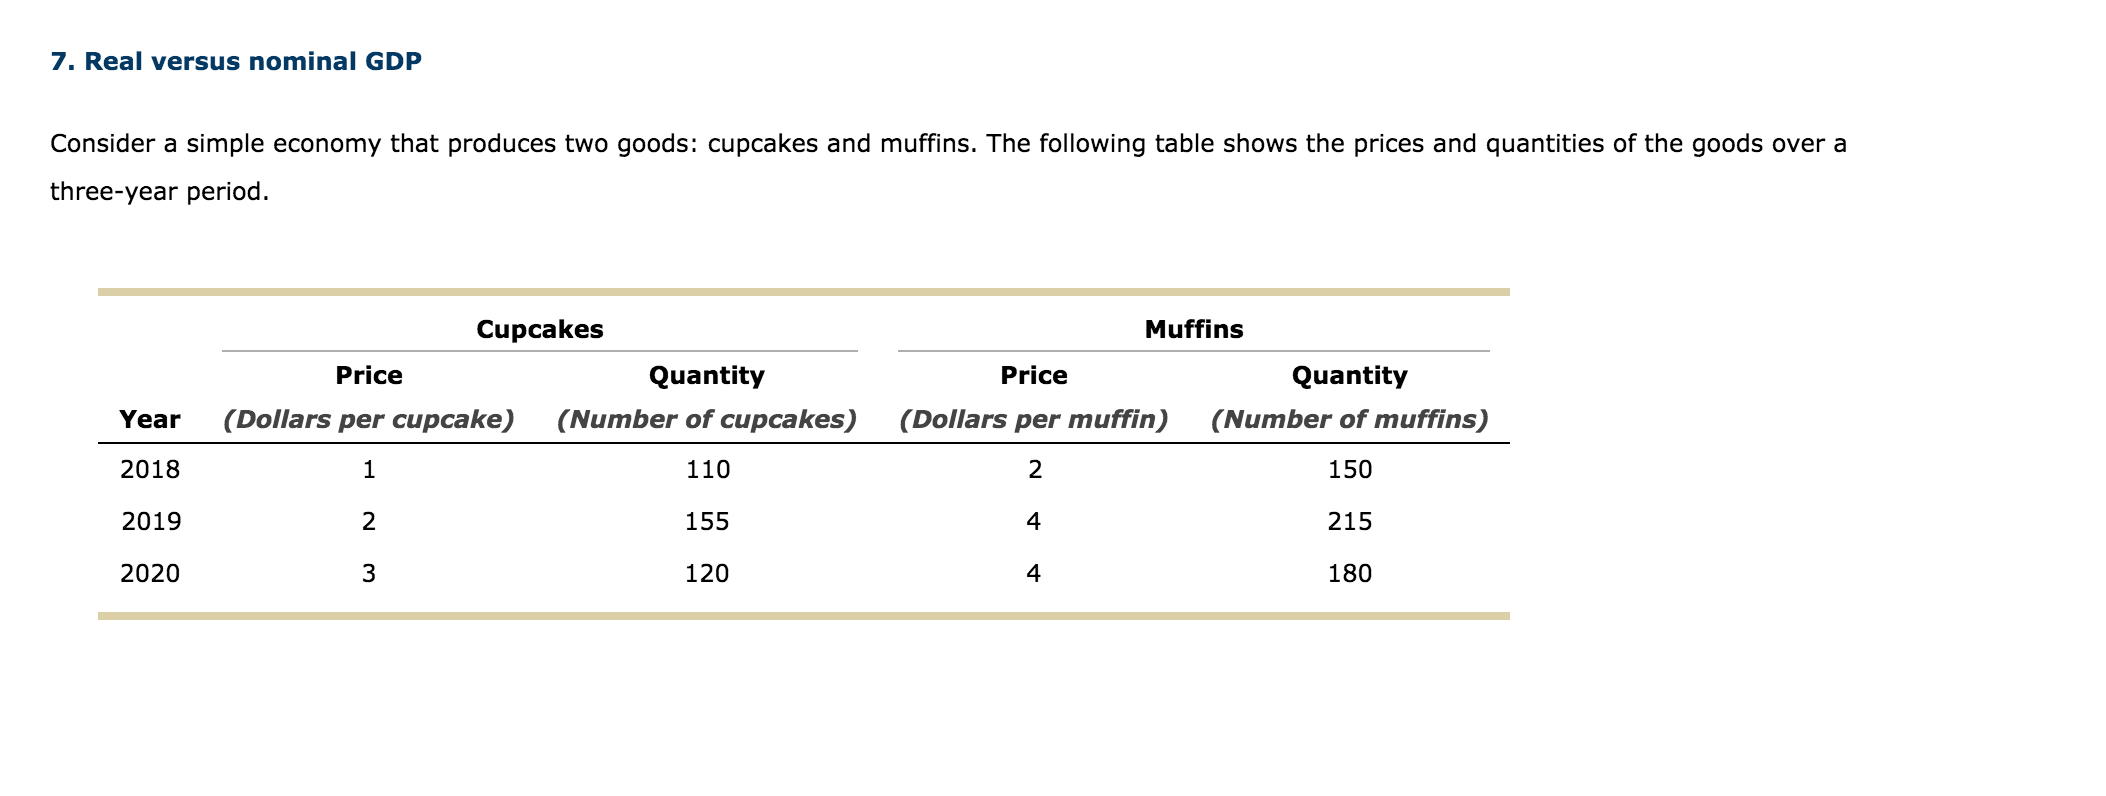Click '(Dollars per muffin)' price subheader
Viewport: 2106px width, 796px height.
coord(1034,419)
